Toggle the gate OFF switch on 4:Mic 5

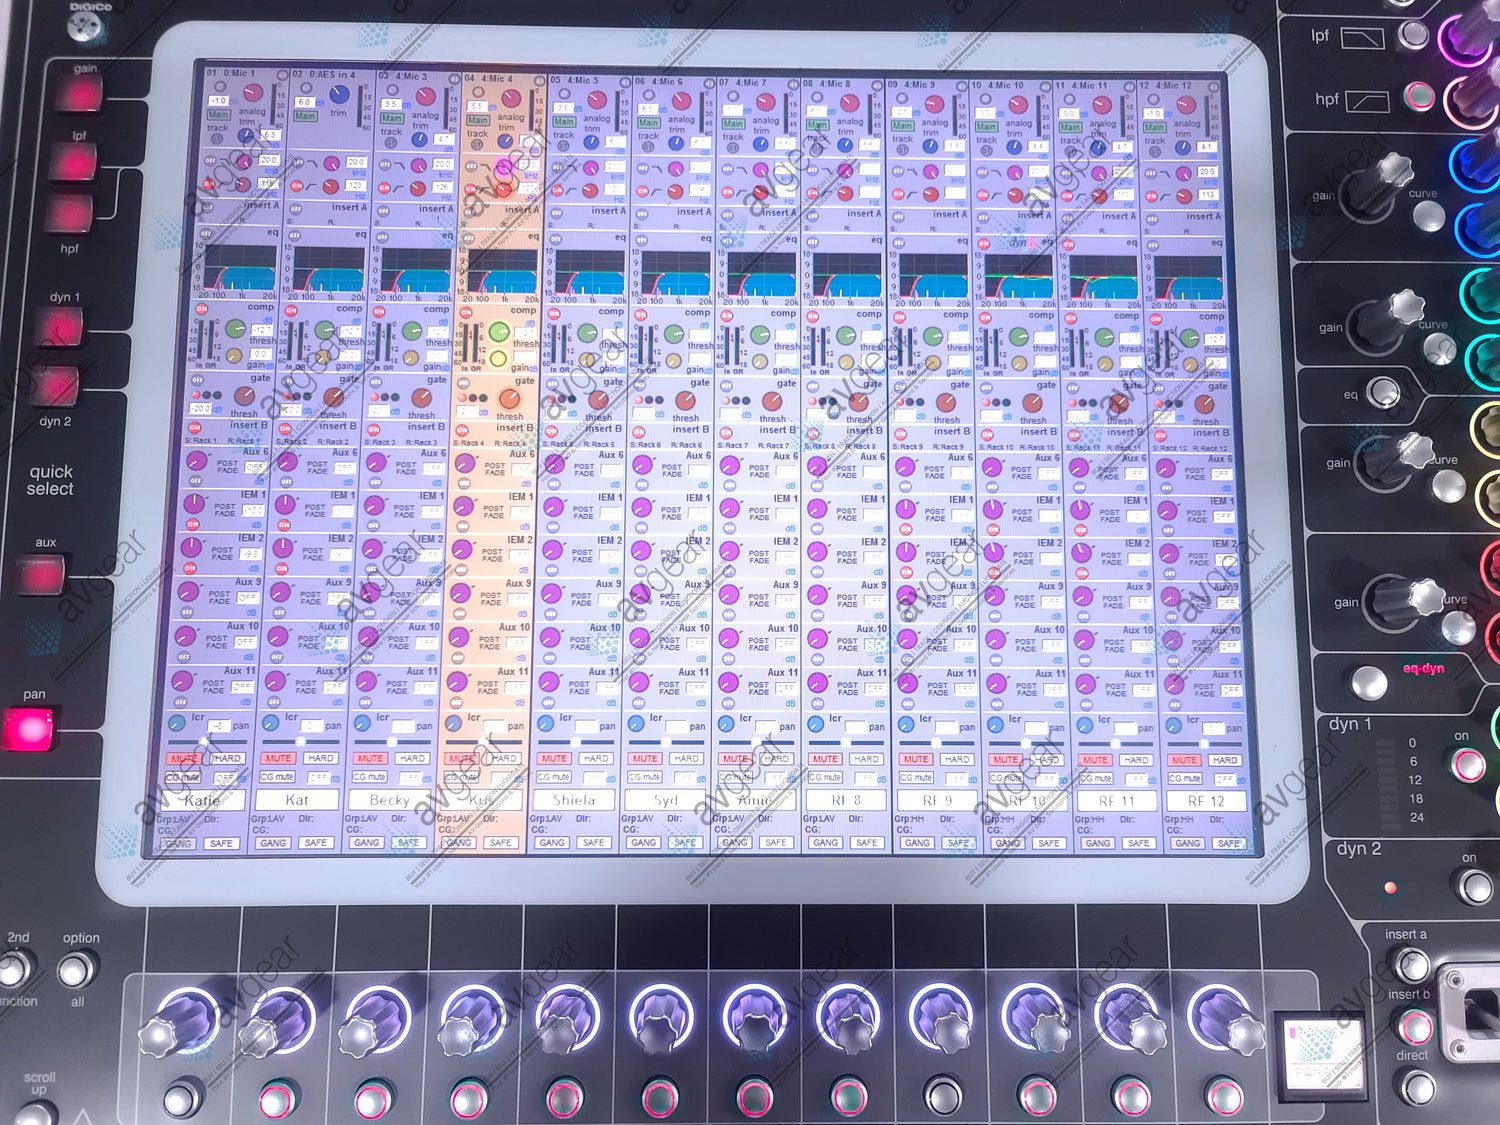coord(554,385)
